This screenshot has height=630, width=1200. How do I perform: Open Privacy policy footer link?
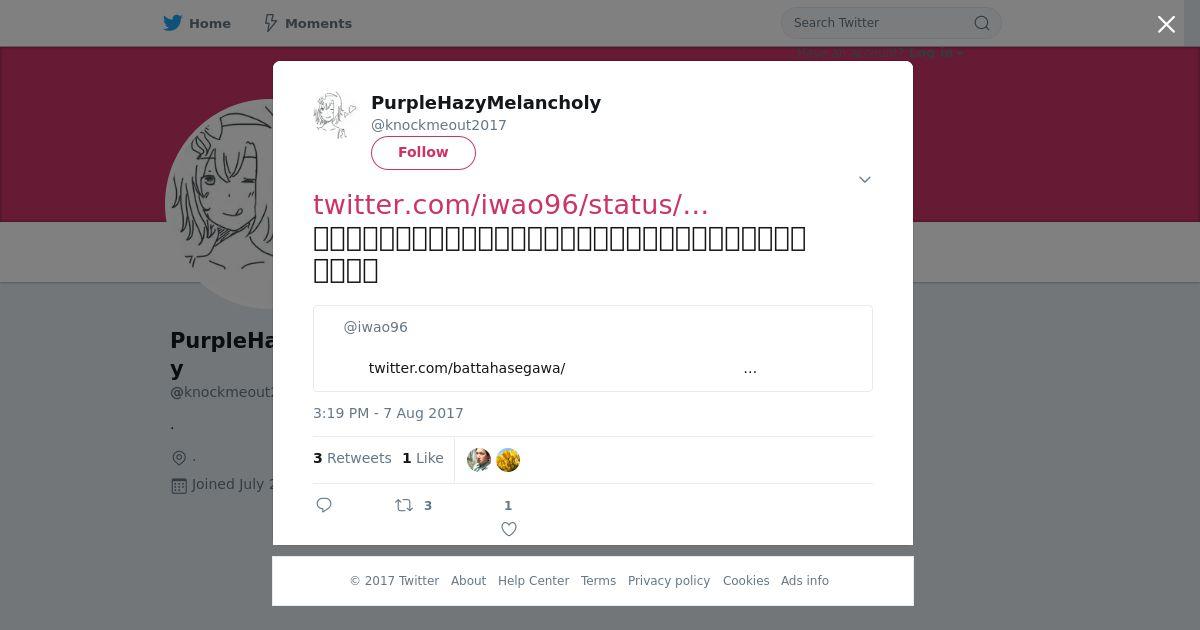(669, 581)
